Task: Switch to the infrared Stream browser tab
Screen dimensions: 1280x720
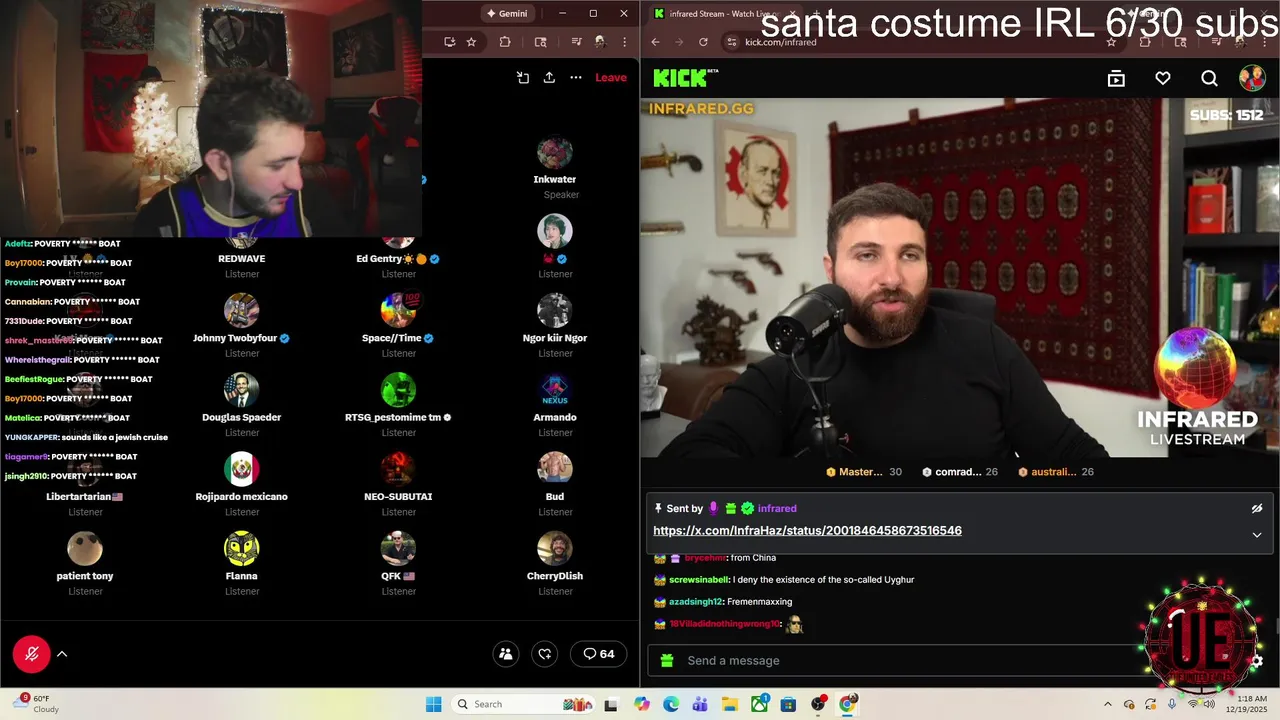Action: coord(725,14)
